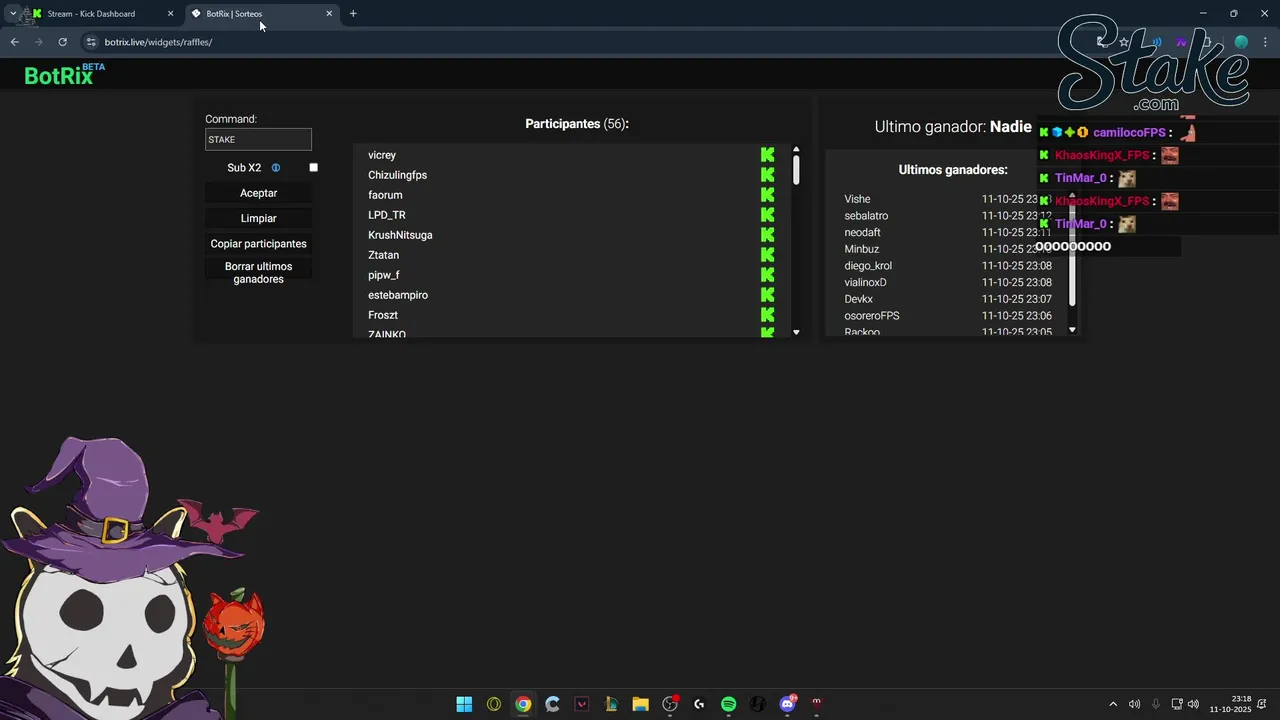Click the BotRix Beta logo
The width and height of the screenshot is (1280, 720).
(x=64, y=74)
